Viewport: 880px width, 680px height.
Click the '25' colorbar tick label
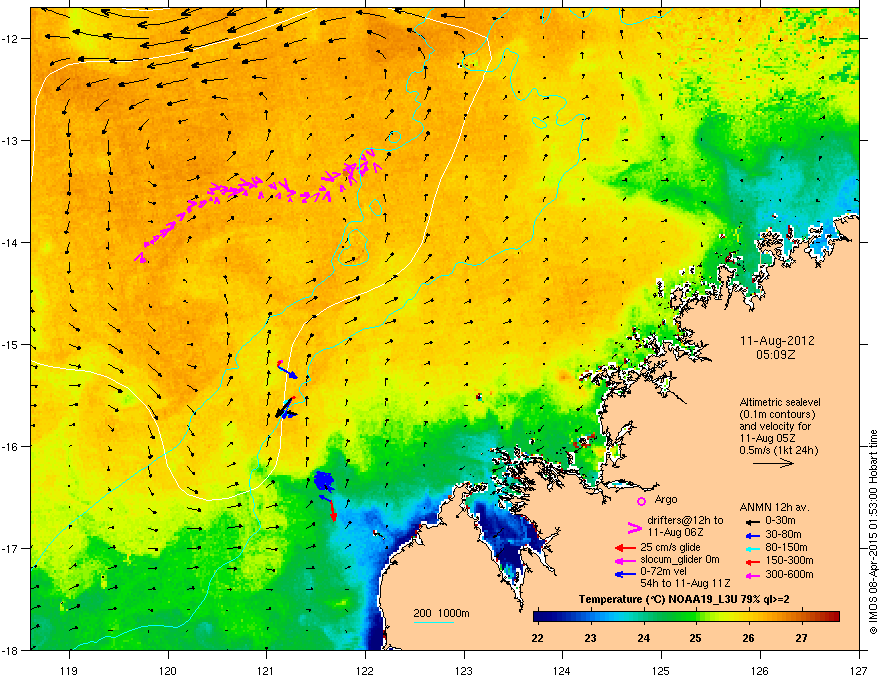[x=695, y=638]
